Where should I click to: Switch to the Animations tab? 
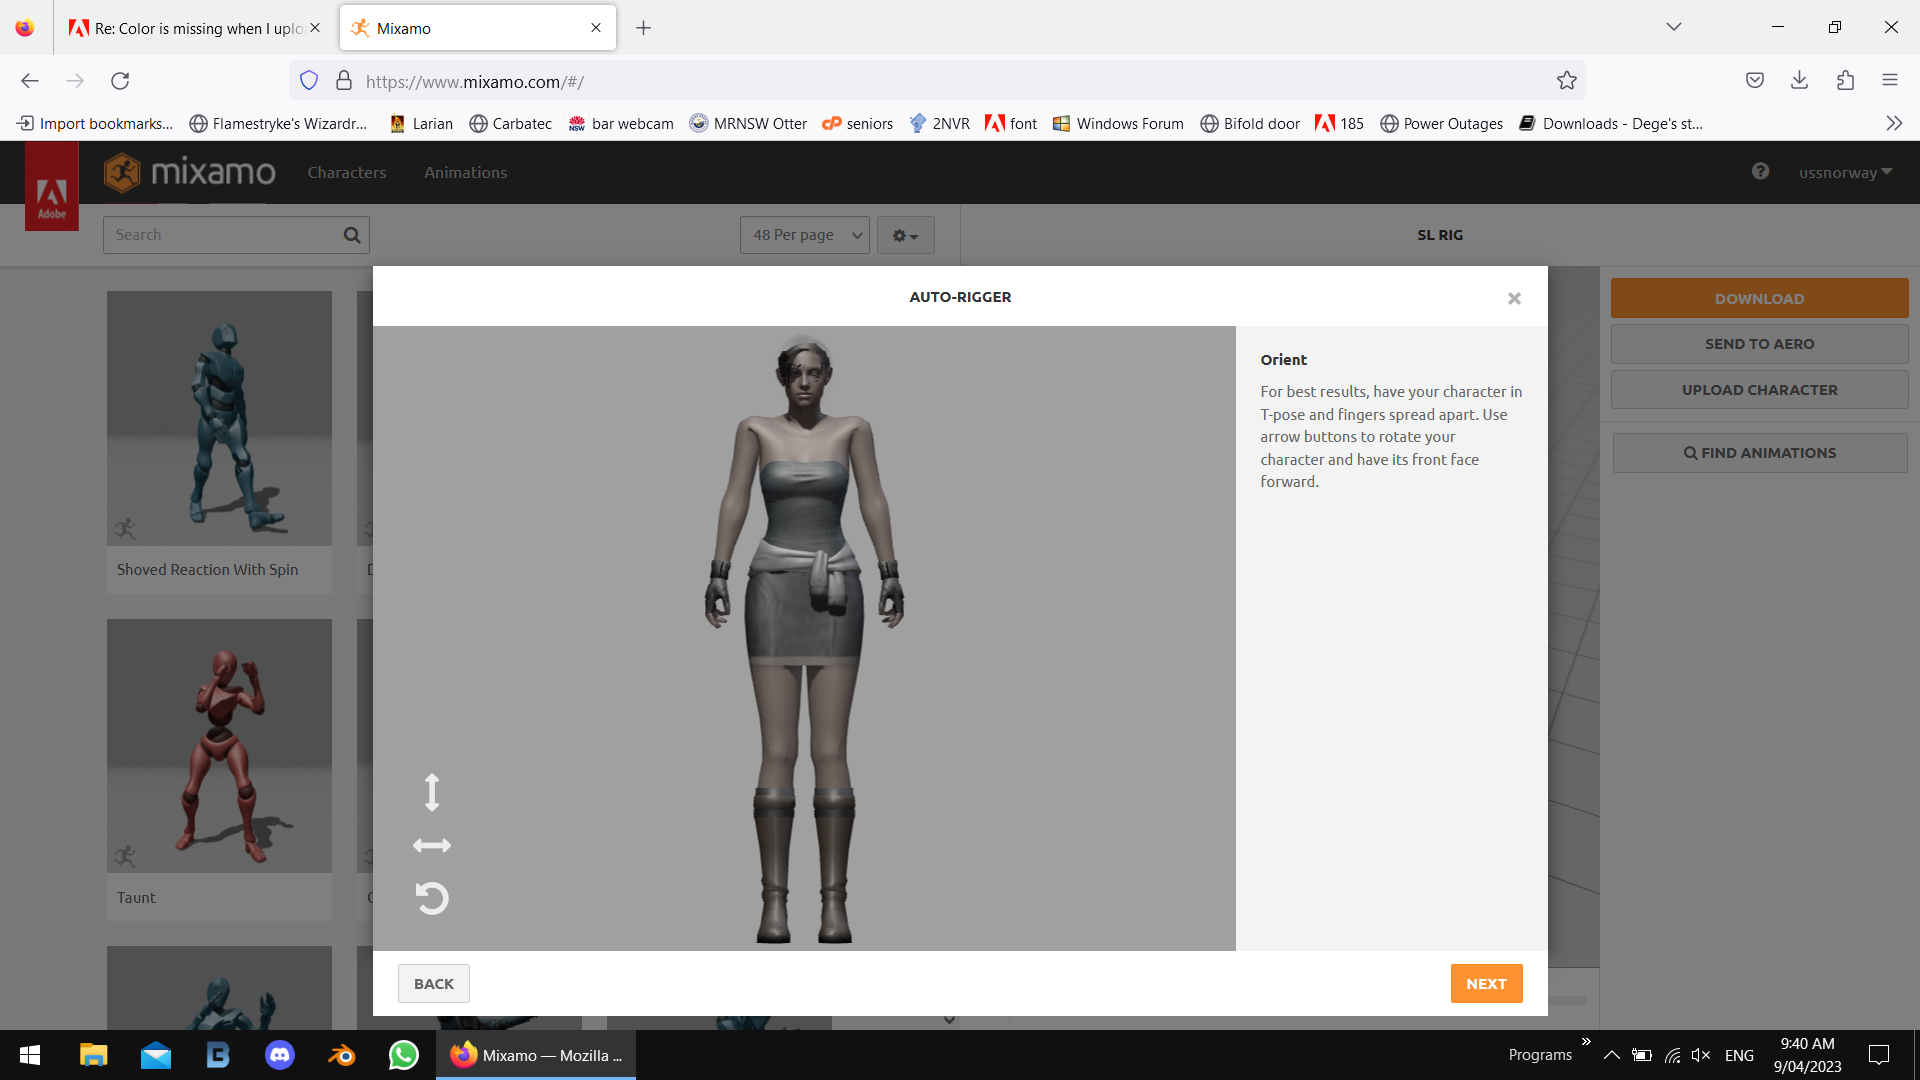[465, 171]
